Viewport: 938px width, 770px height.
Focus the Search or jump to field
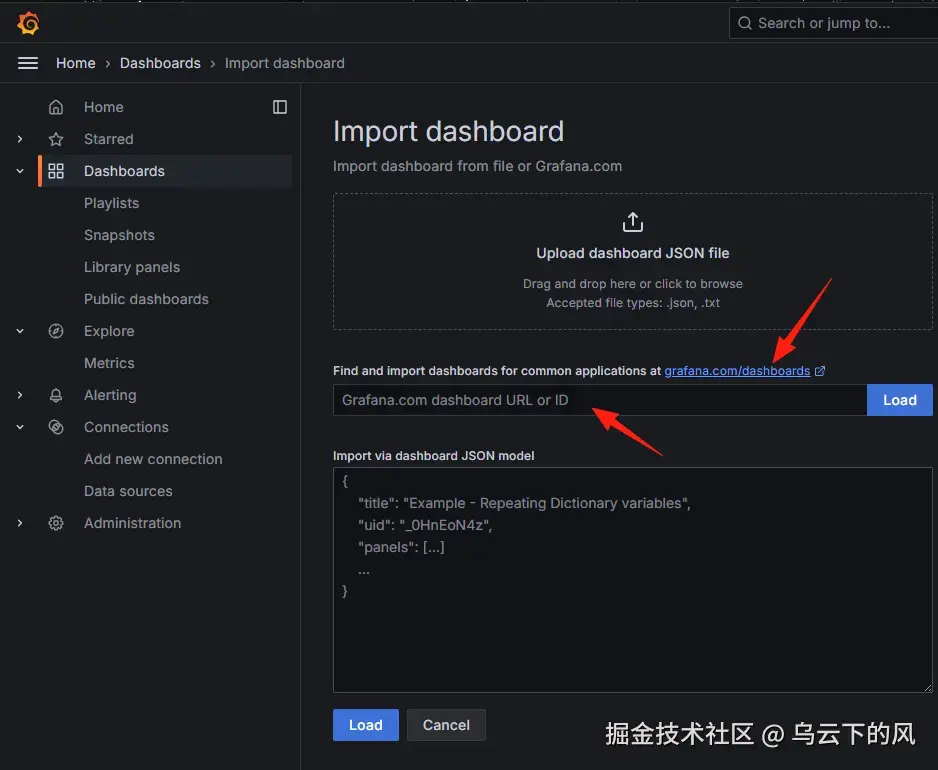tap(833, 23)
